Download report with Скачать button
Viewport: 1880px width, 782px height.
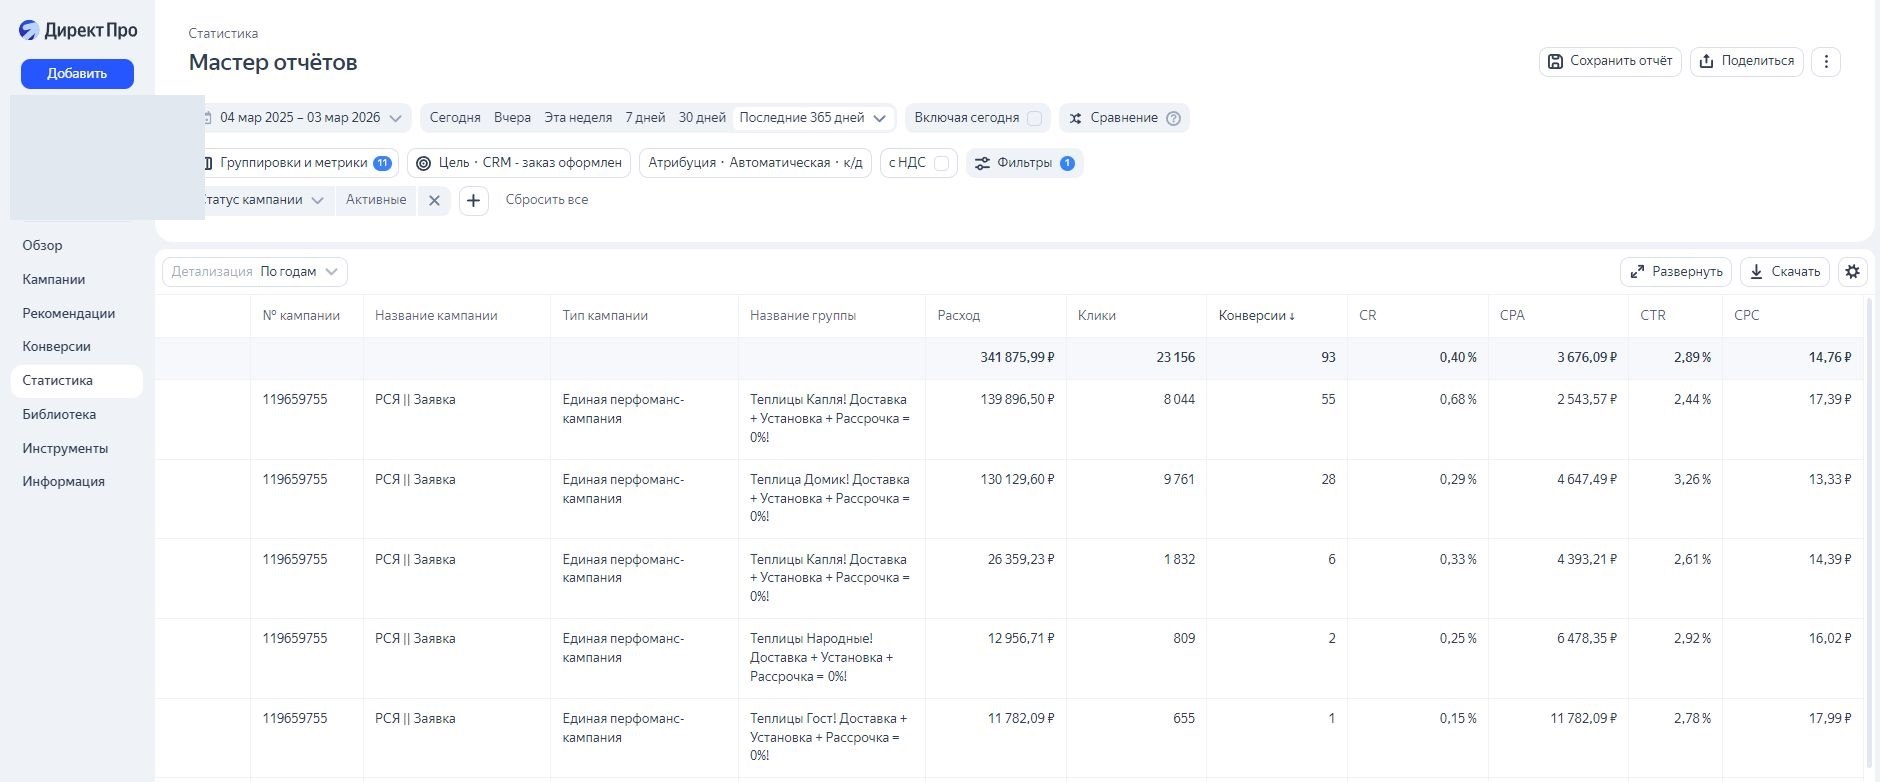1785,271
